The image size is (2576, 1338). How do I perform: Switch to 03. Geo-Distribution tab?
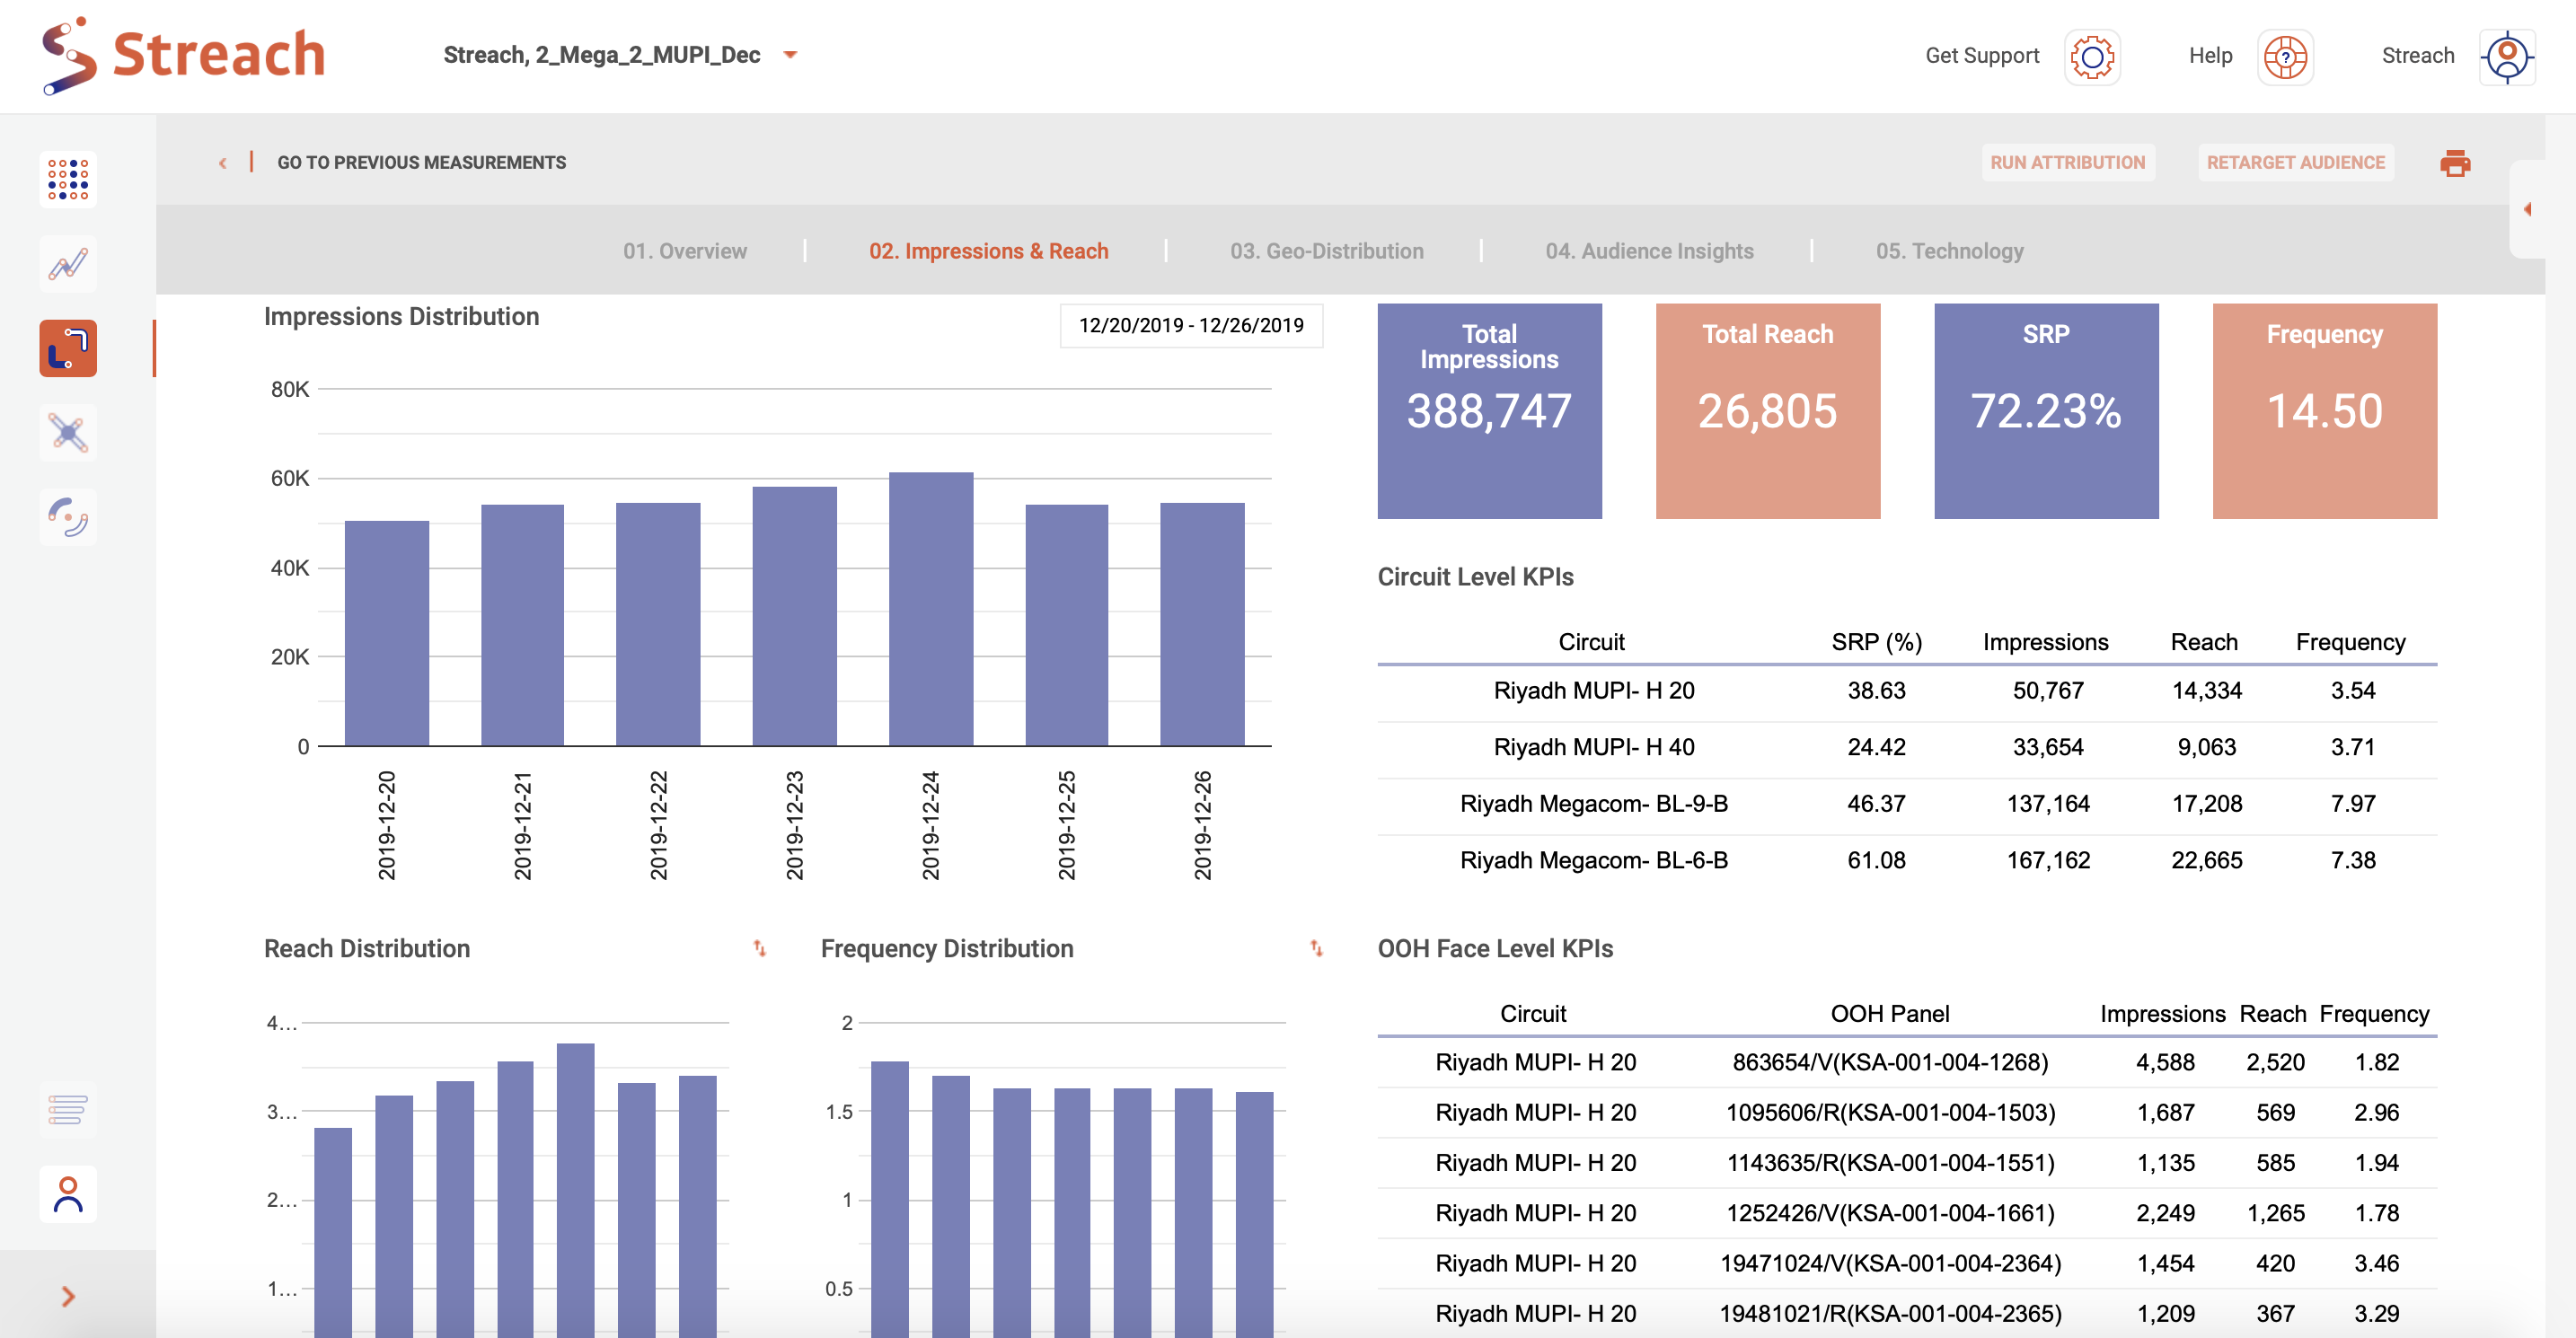[x=1326, y=251]
